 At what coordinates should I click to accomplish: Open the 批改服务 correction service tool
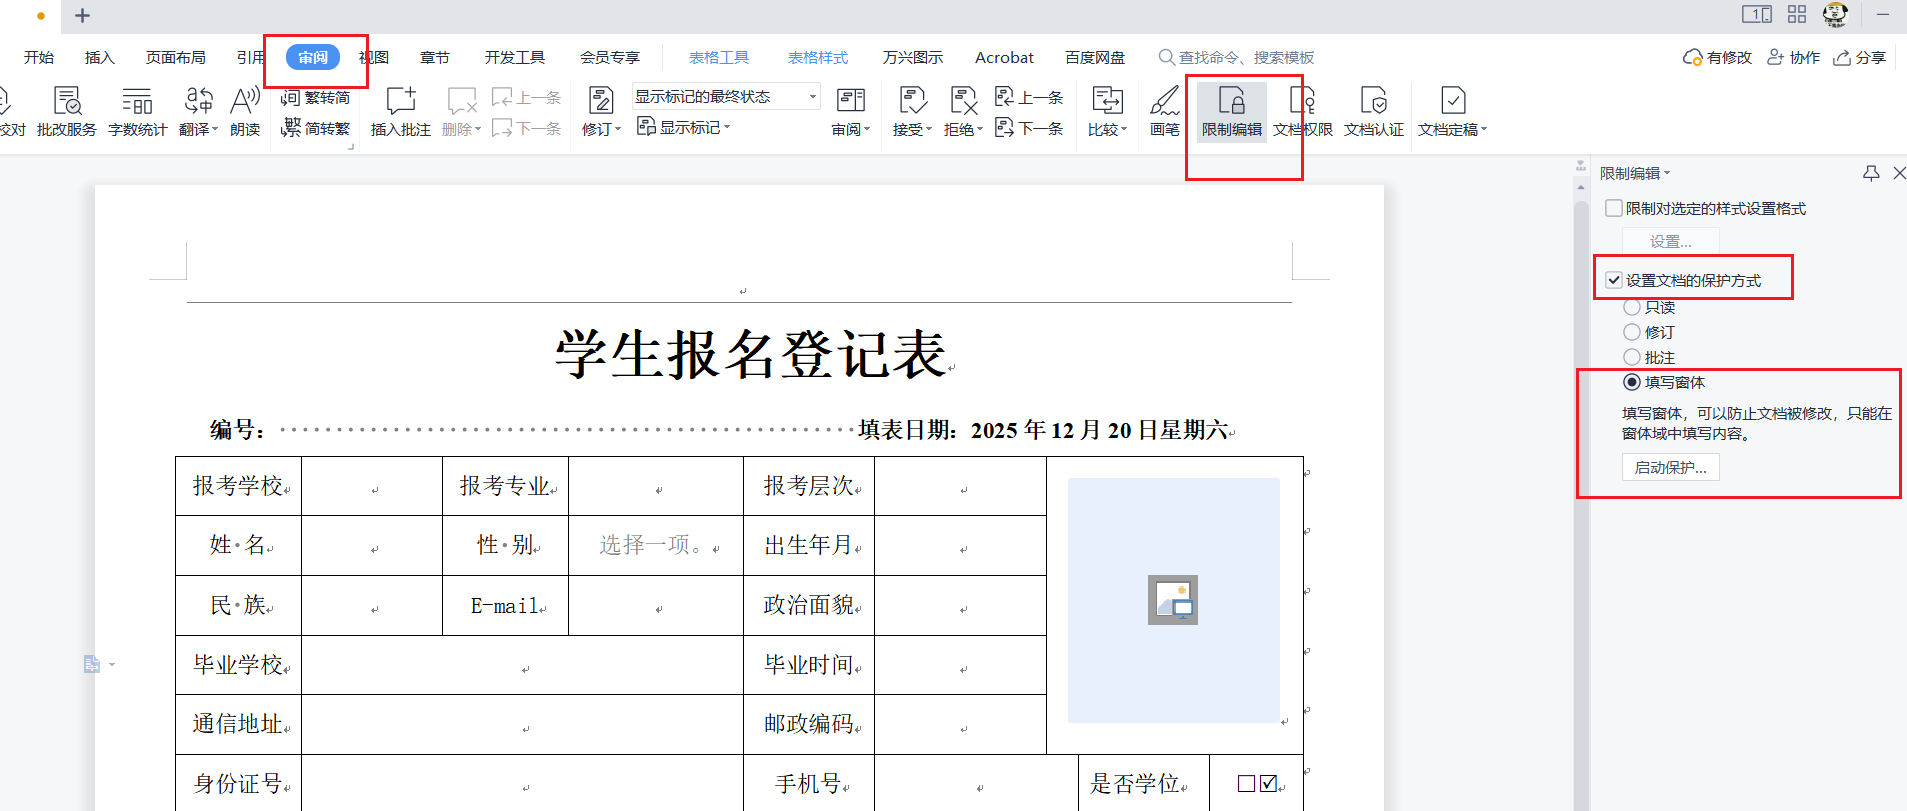[66, 111]
